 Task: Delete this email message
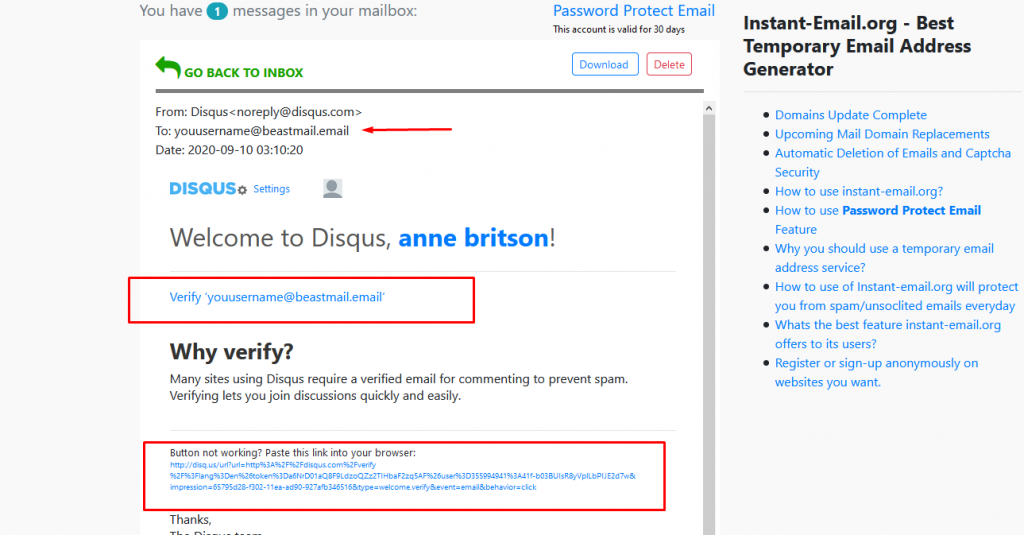pos(669,64)
